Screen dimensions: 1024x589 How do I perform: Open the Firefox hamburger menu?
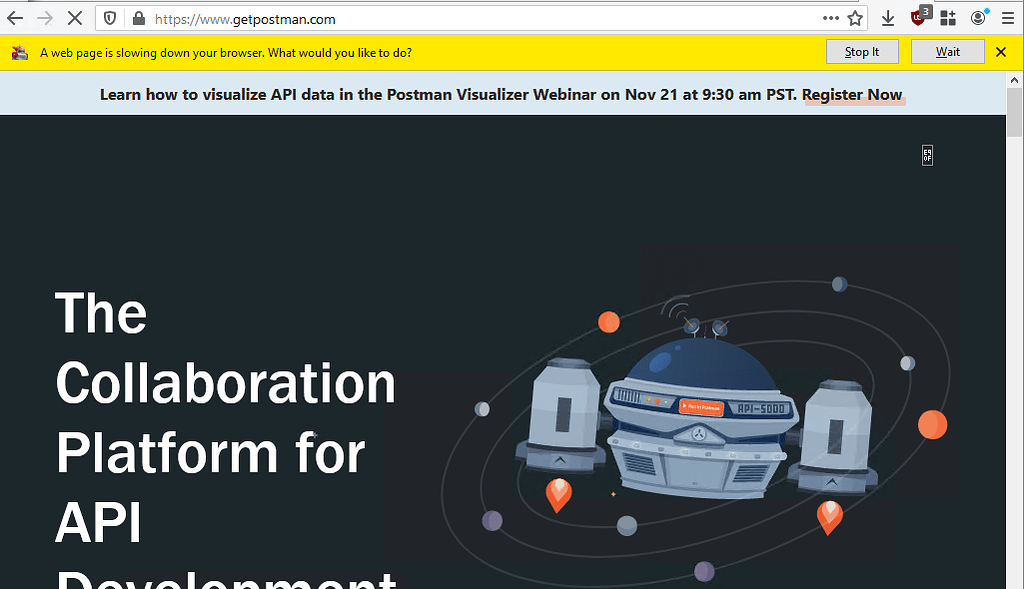pos(1007,17)
